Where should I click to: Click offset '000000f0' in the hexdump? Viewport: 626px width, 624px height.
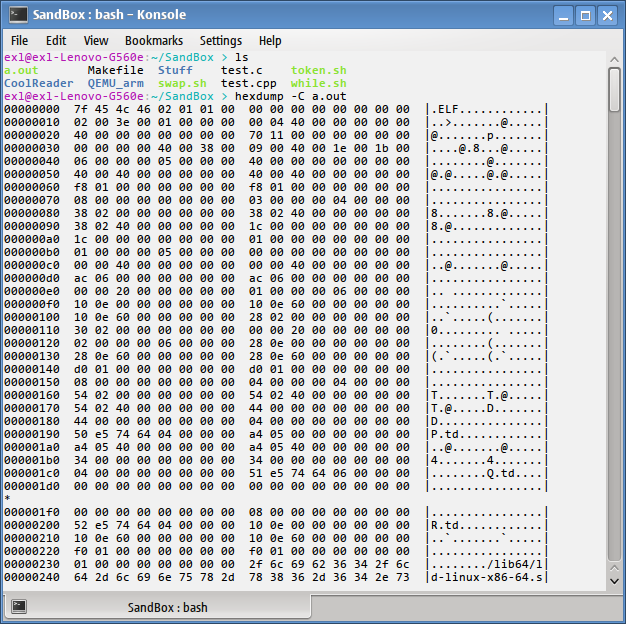pos(32,305)
